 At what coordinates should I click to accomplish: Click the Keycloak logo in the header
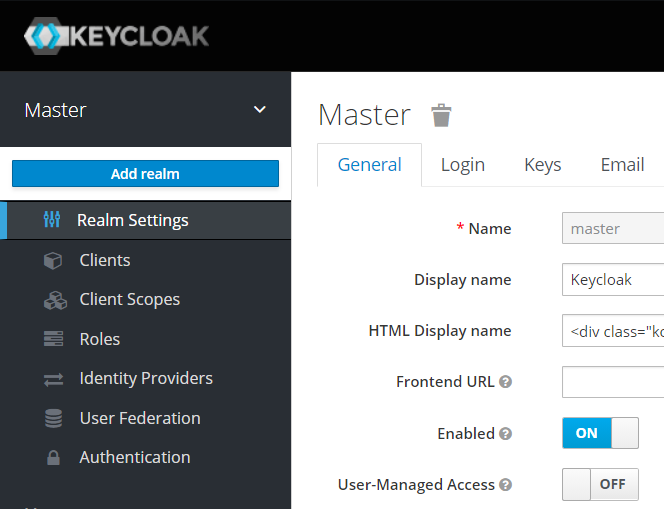(116, 36)
